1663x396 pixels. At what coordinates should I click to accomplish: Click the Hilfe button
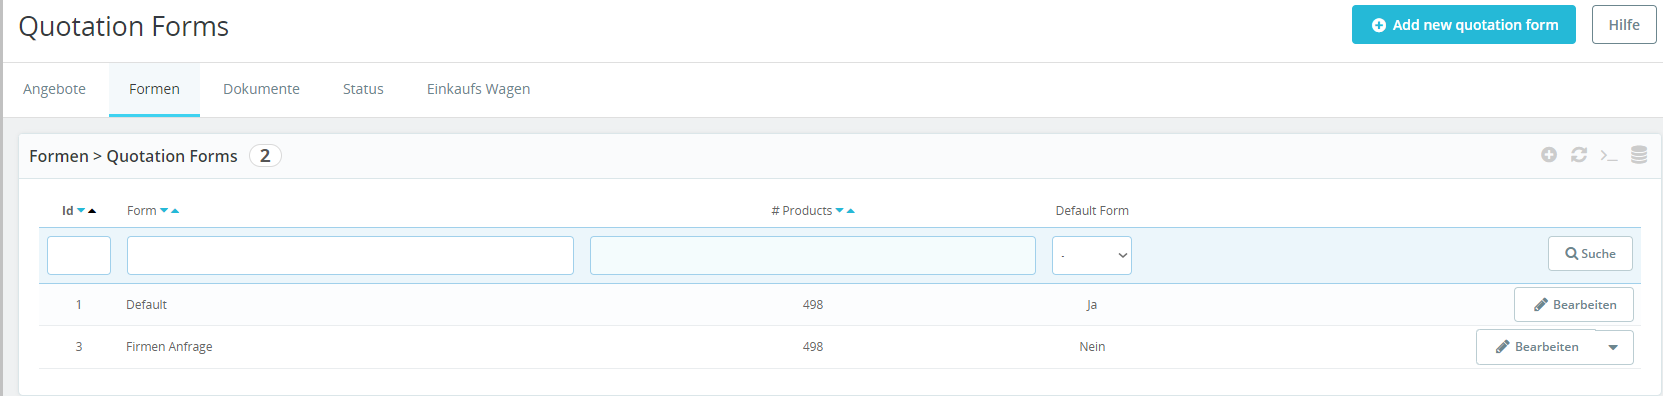pos(1624,25)
